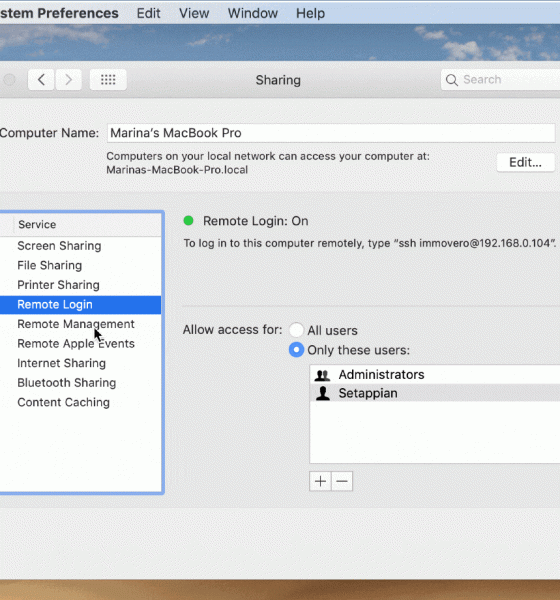Click the Sharing window title
560x600 pixels.
[278, 80]
